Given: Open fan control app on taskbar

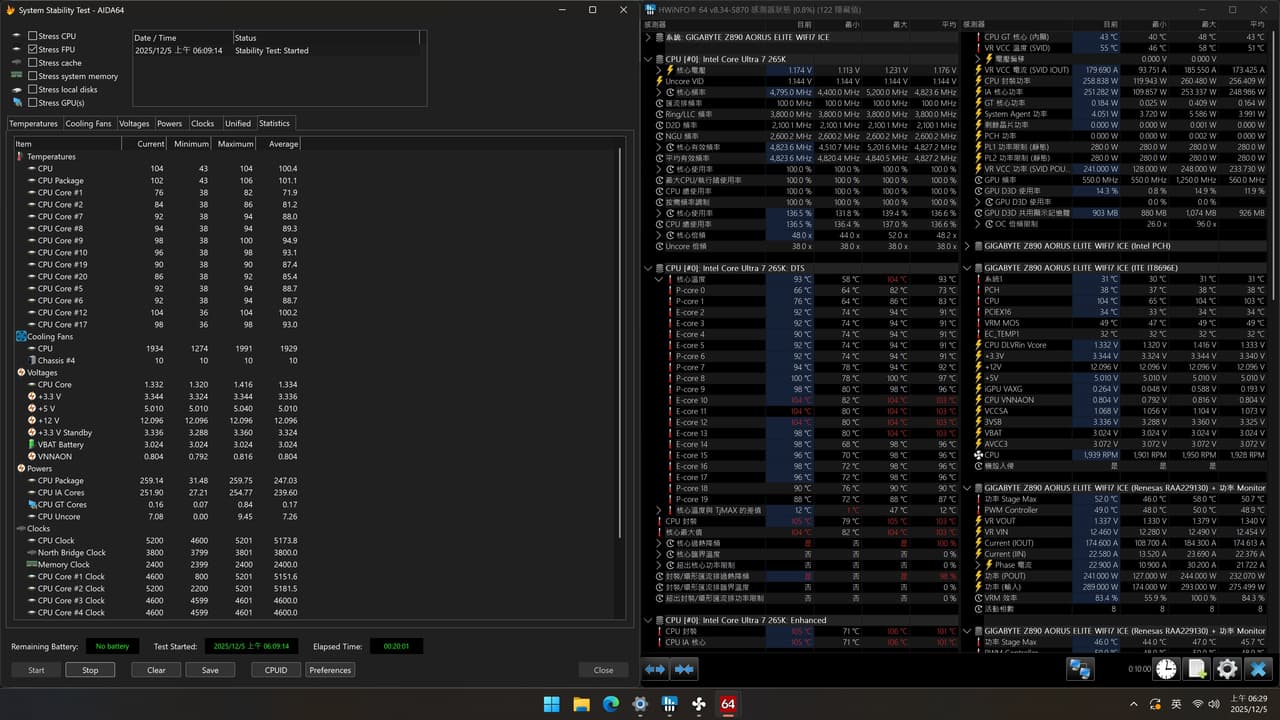Looking at the screenshot, I should (699, 704).
